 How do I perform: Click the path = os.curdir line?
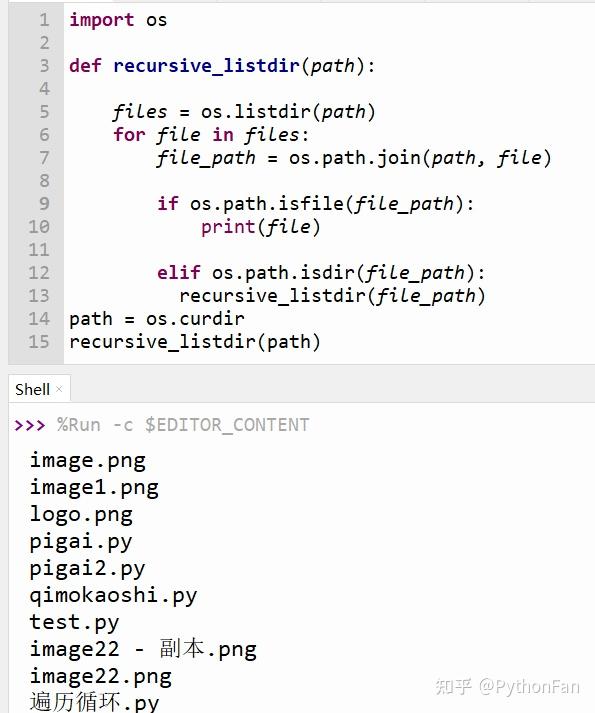[157, 319]
